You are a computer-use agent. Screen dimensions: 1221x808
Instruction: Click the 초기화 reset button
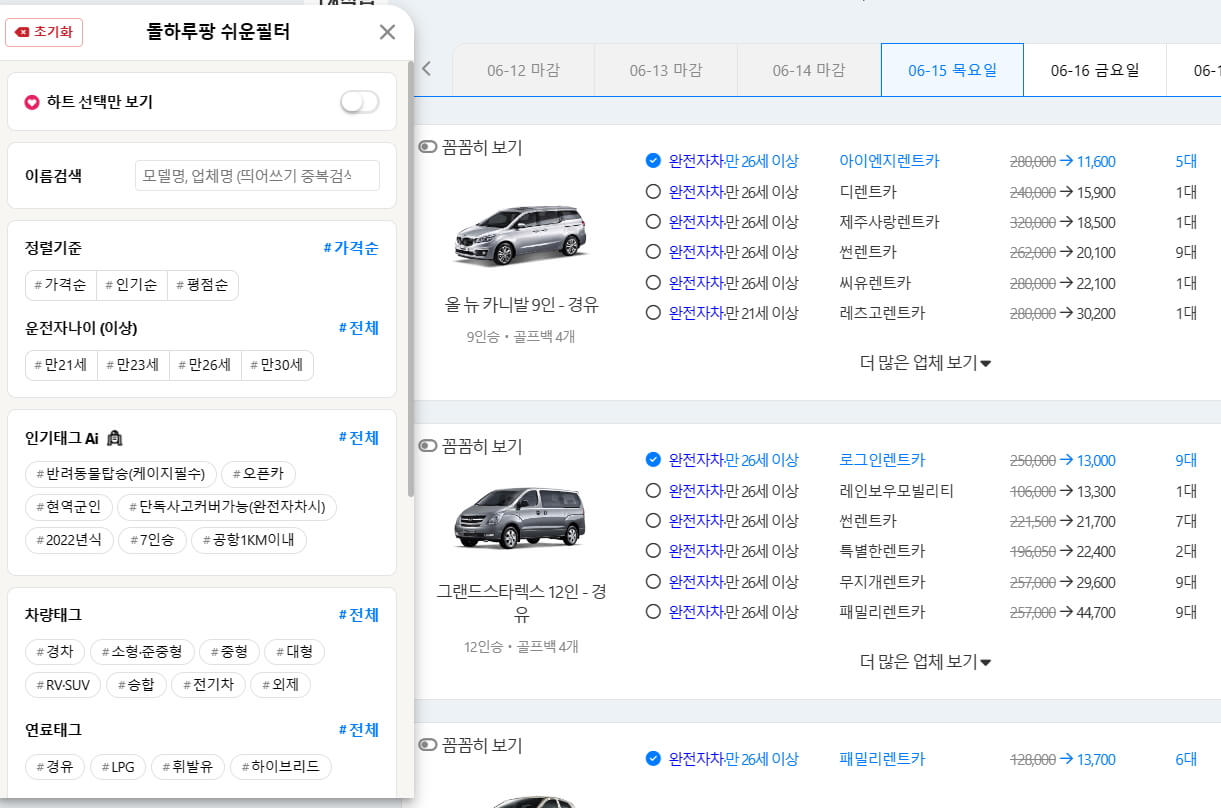44,32
